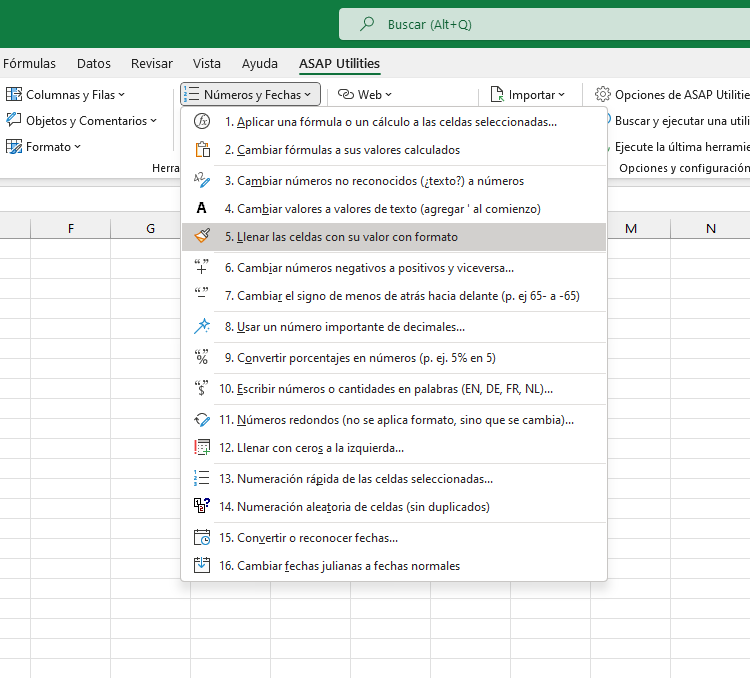Viewport: 750px width, 678px height.
Task: Click the Formato table icon
Action: click(14, 146)
